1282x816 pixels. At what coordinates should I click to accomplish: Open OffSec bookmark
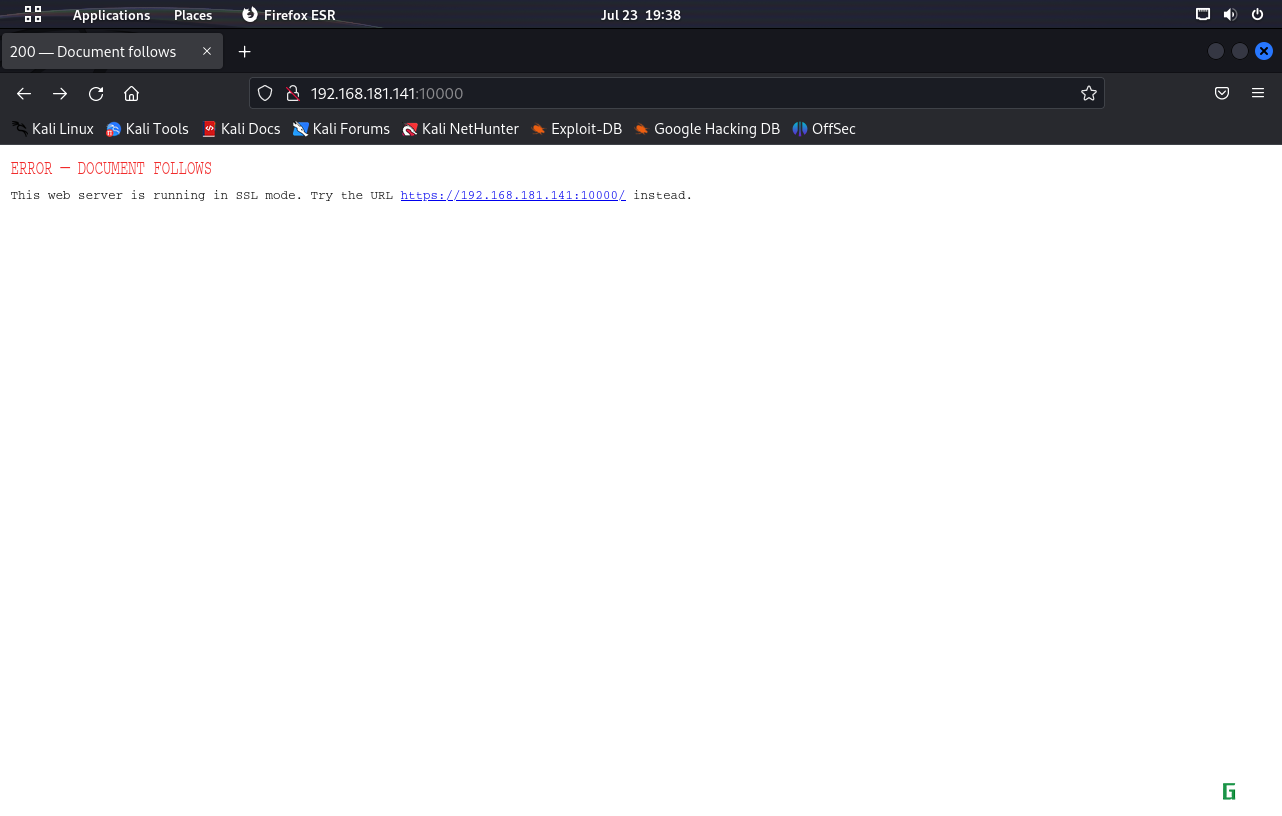[x=824, y=128]
